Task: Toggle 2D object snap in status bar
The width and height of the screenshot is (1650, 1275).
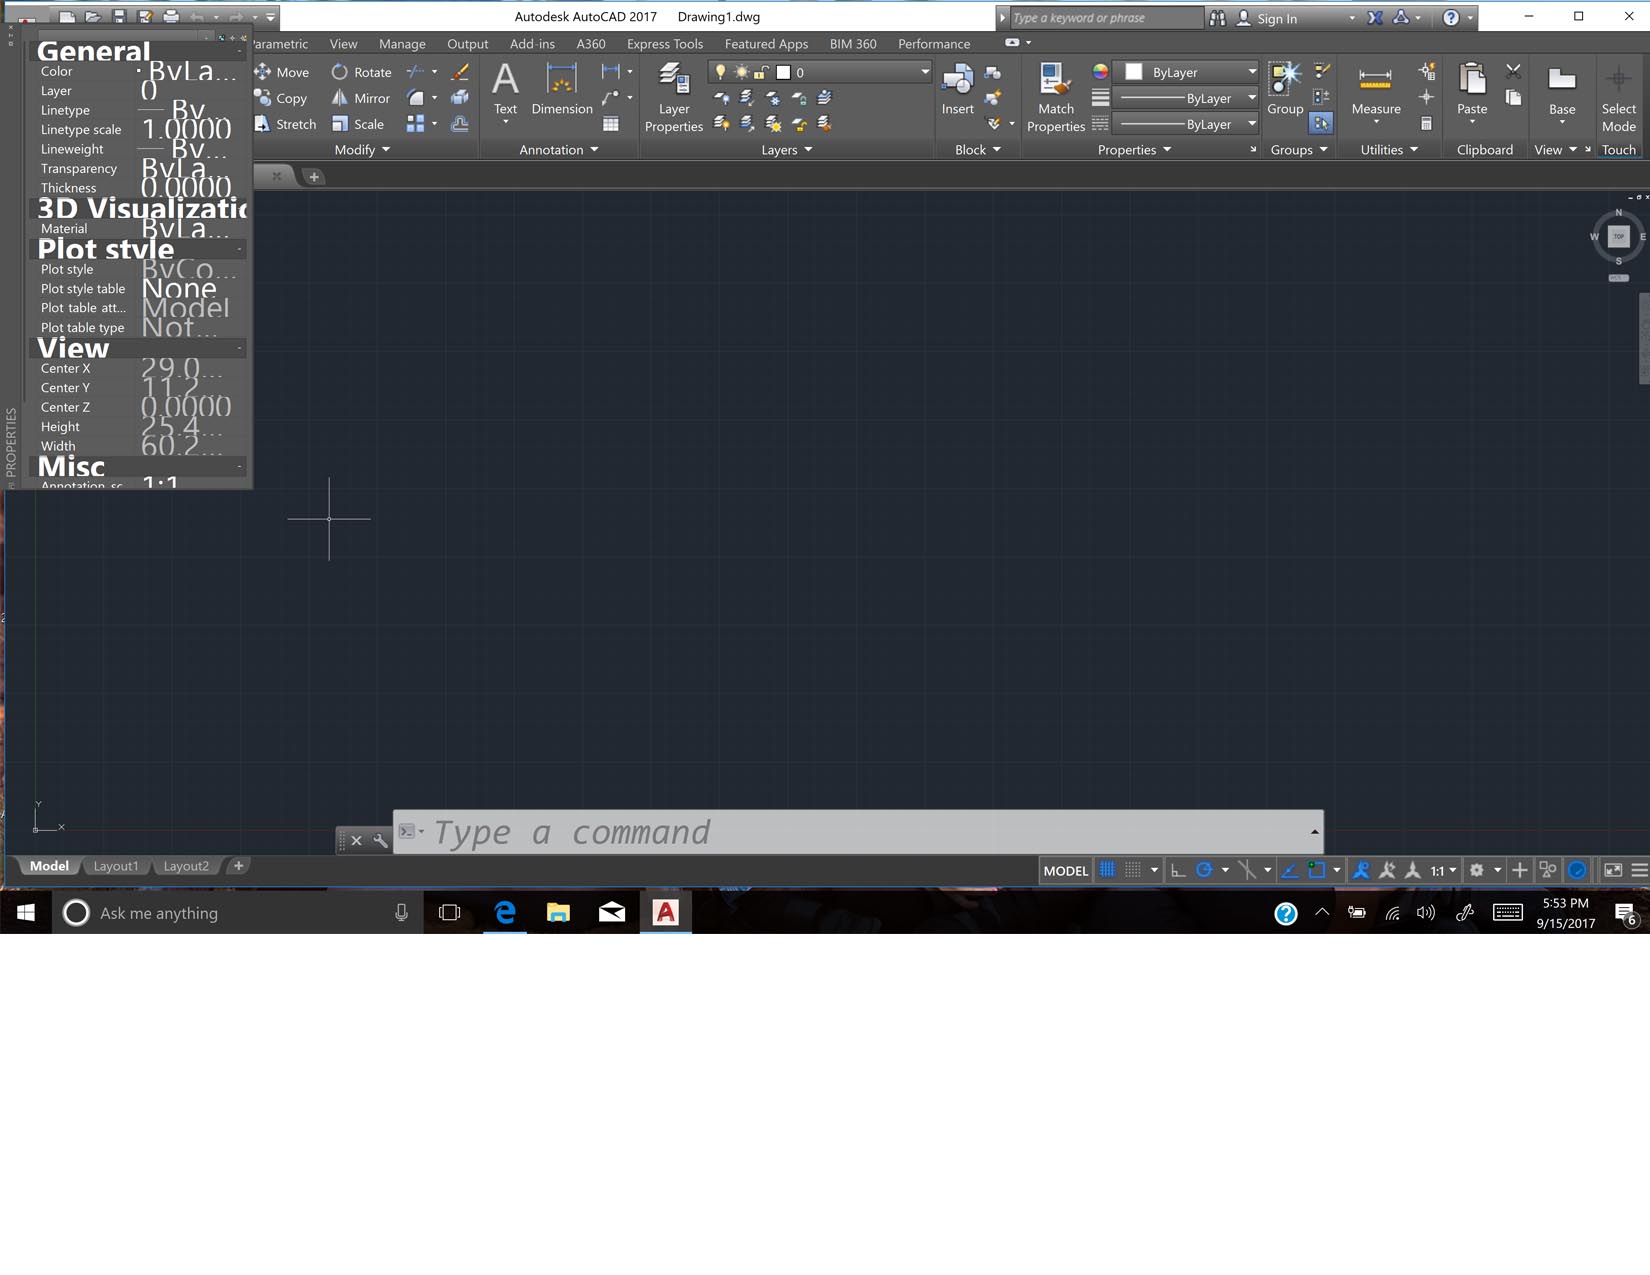Action: point(1317,870)
